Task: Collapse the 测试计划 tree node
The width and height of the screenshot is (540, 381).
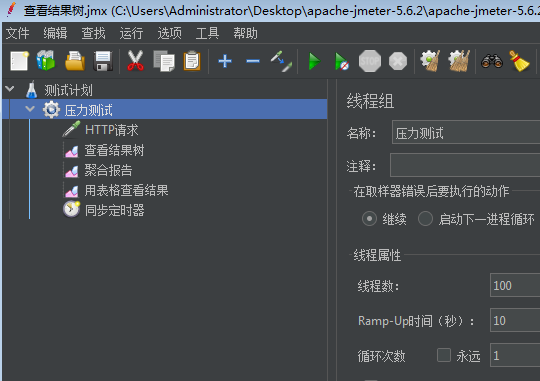Action: coord(10,89)
